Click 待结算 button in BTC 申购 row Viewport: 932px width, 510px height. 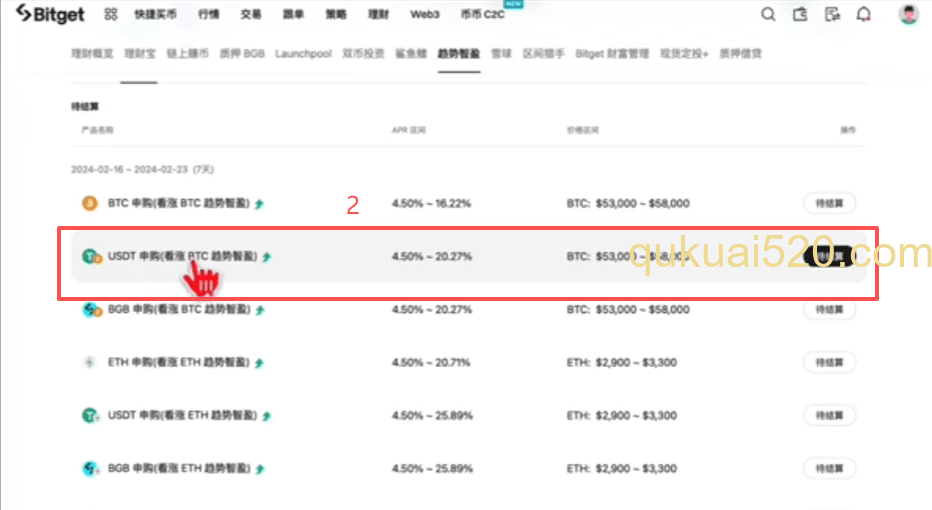tap(829, 203)
